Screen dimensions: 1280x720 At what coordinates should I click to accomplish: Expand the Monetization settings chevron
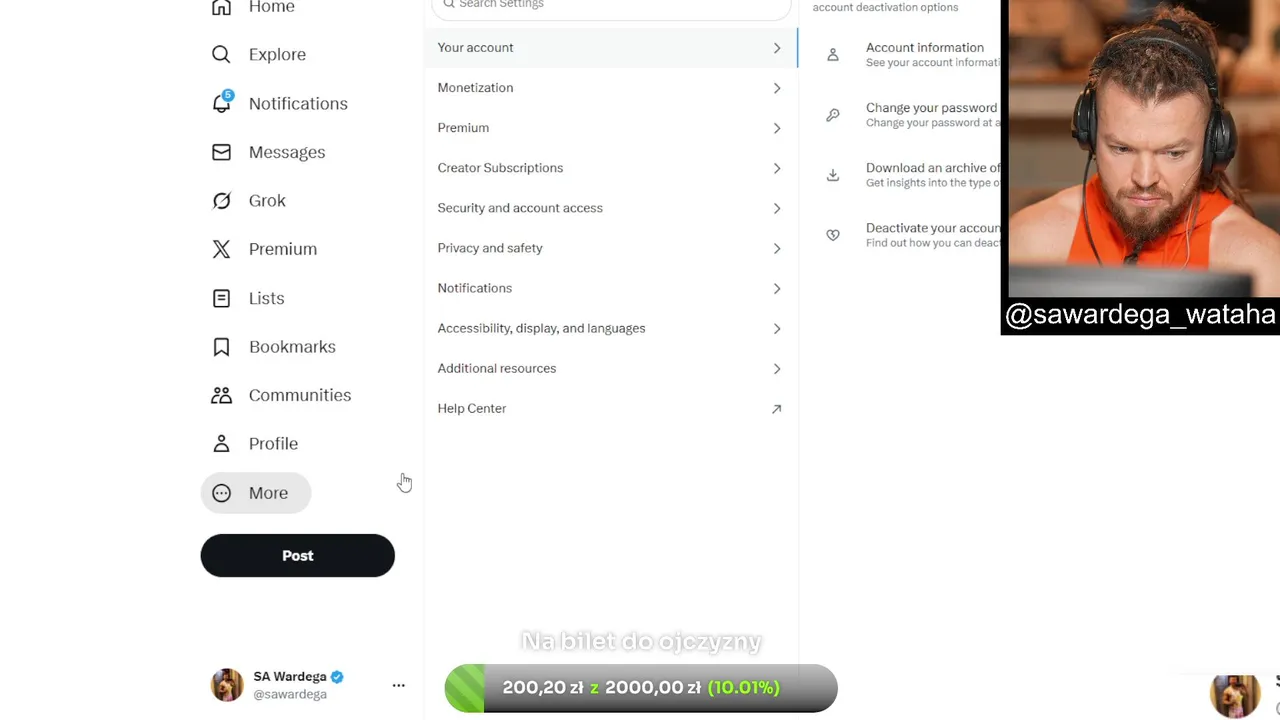[776, 88]
